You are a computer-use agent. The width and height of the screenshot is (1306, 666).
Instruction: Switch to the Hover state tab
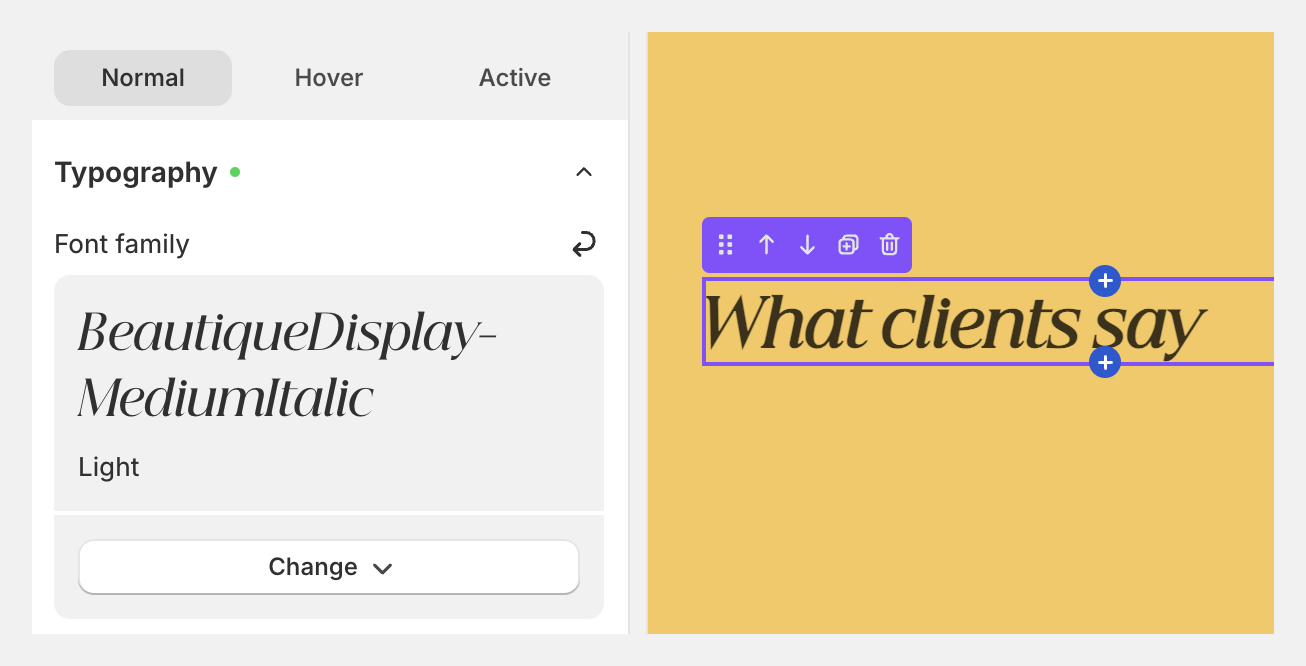click(x=328, y=77)
